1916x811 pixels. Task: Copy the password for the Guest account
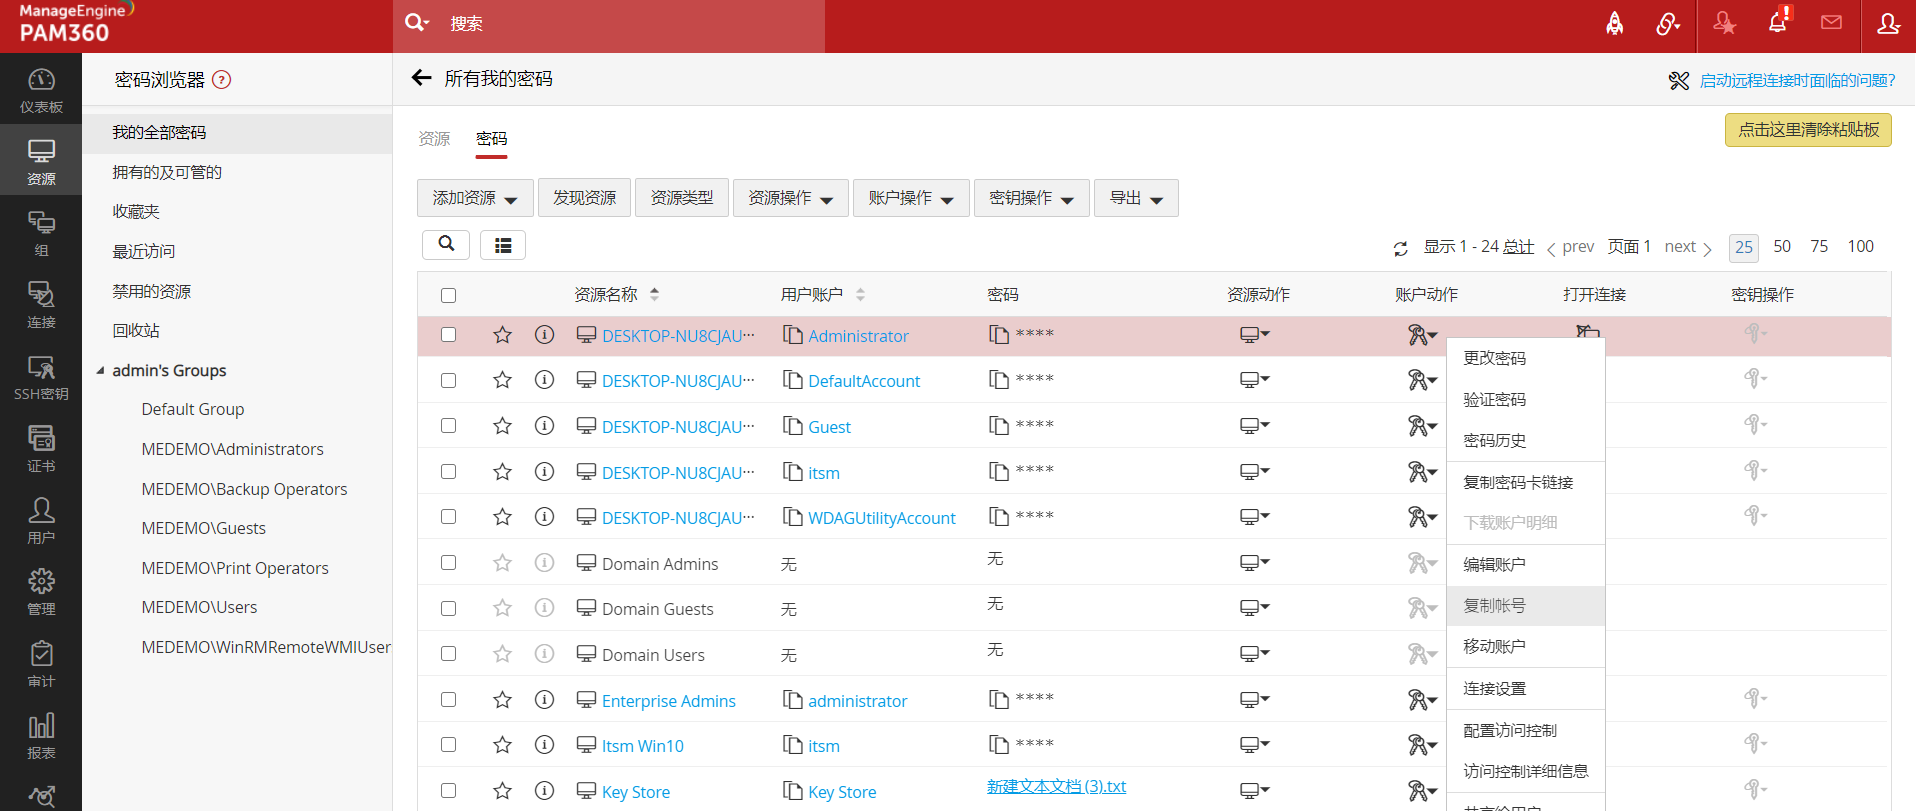coord(998,426)
